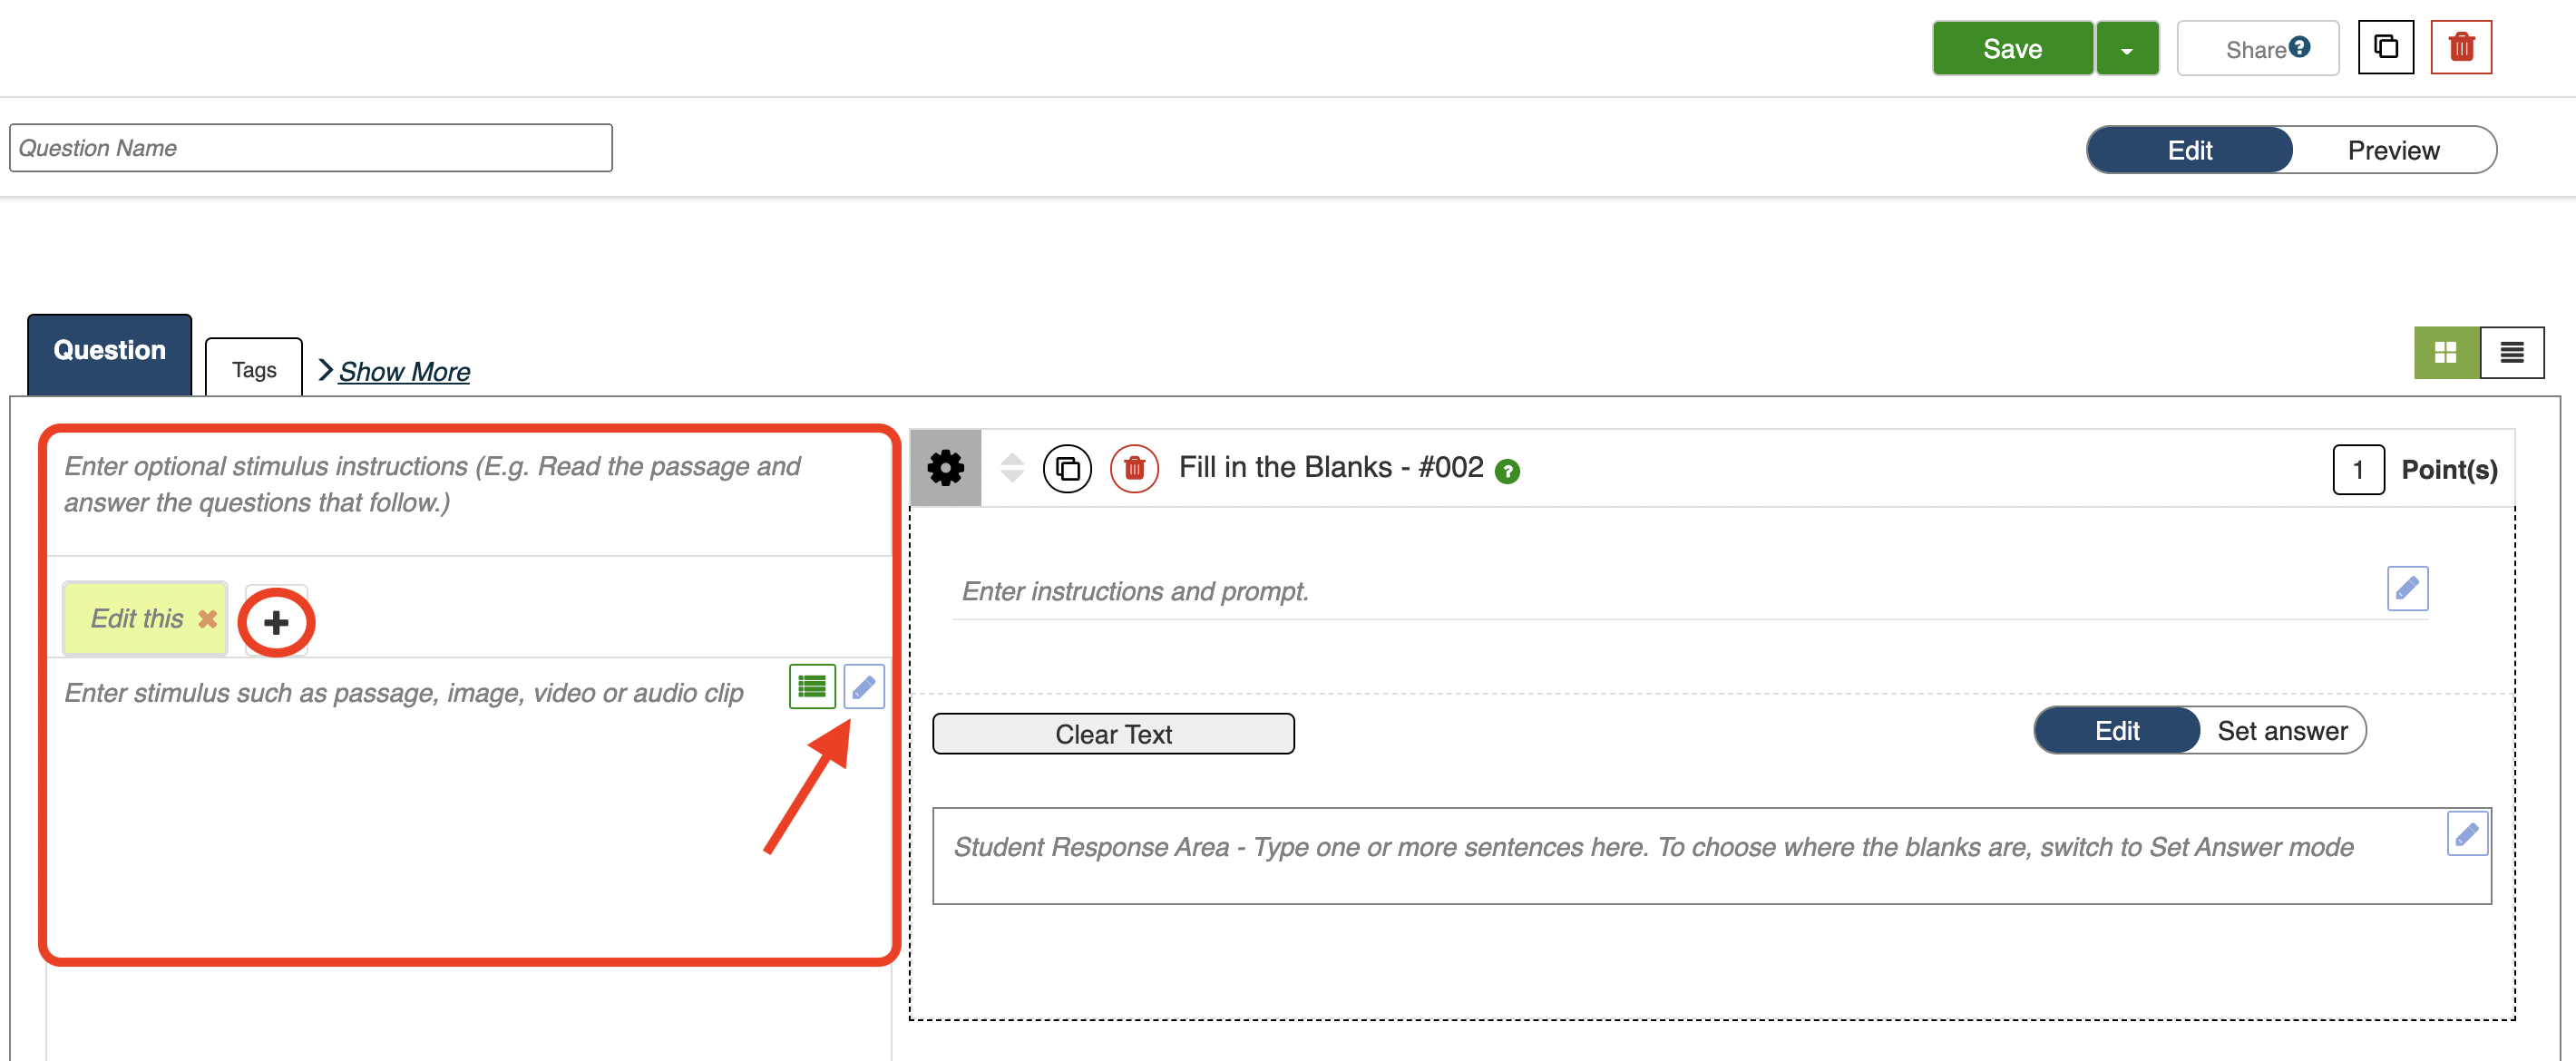Viewport: 2576px width, 1061px height.
Task: Click the green list icon in stimulus
Action: 812,687
